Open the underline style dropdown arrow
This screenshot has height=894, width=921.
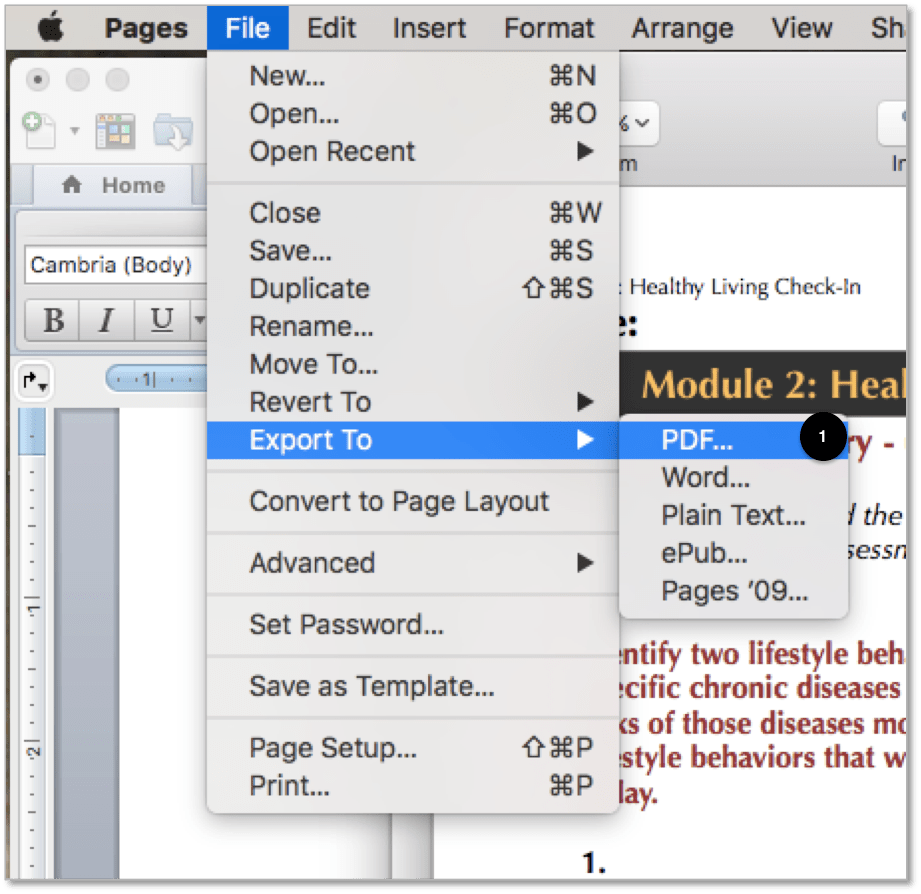click(x=199, y=320)
